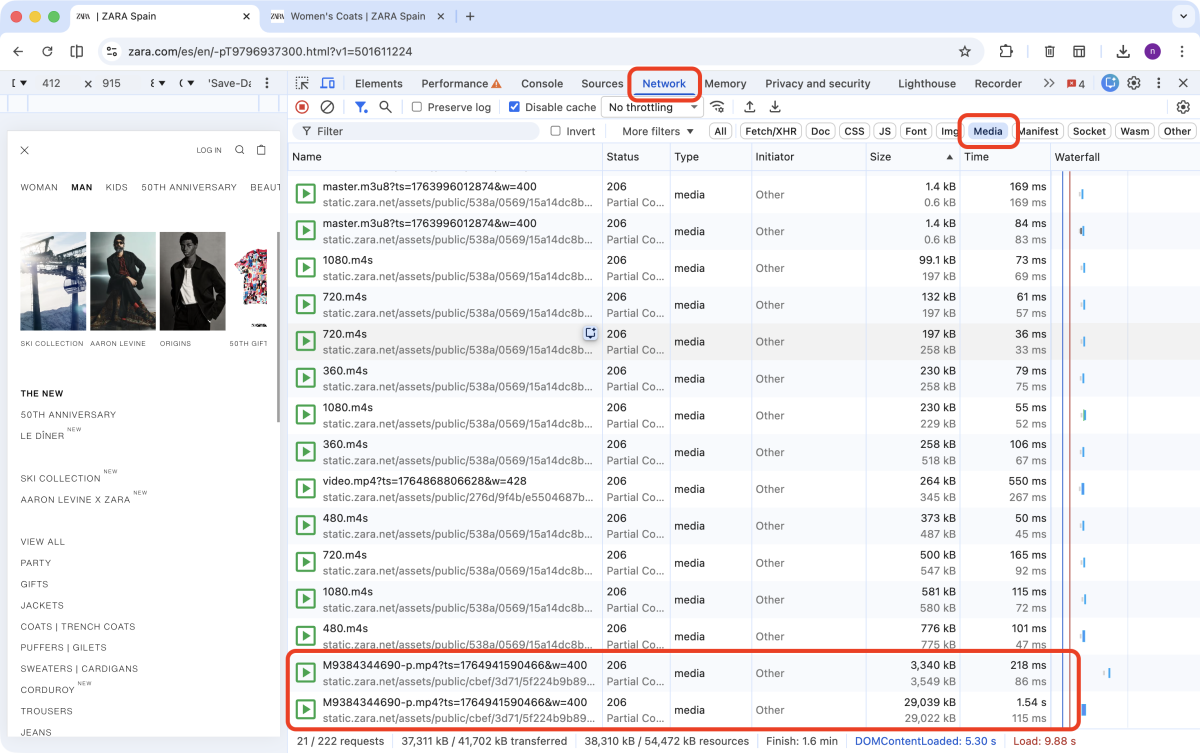Disable the Disable cache checkbox
Viewport: 1200px width, 753px height.
click(513, 107)
